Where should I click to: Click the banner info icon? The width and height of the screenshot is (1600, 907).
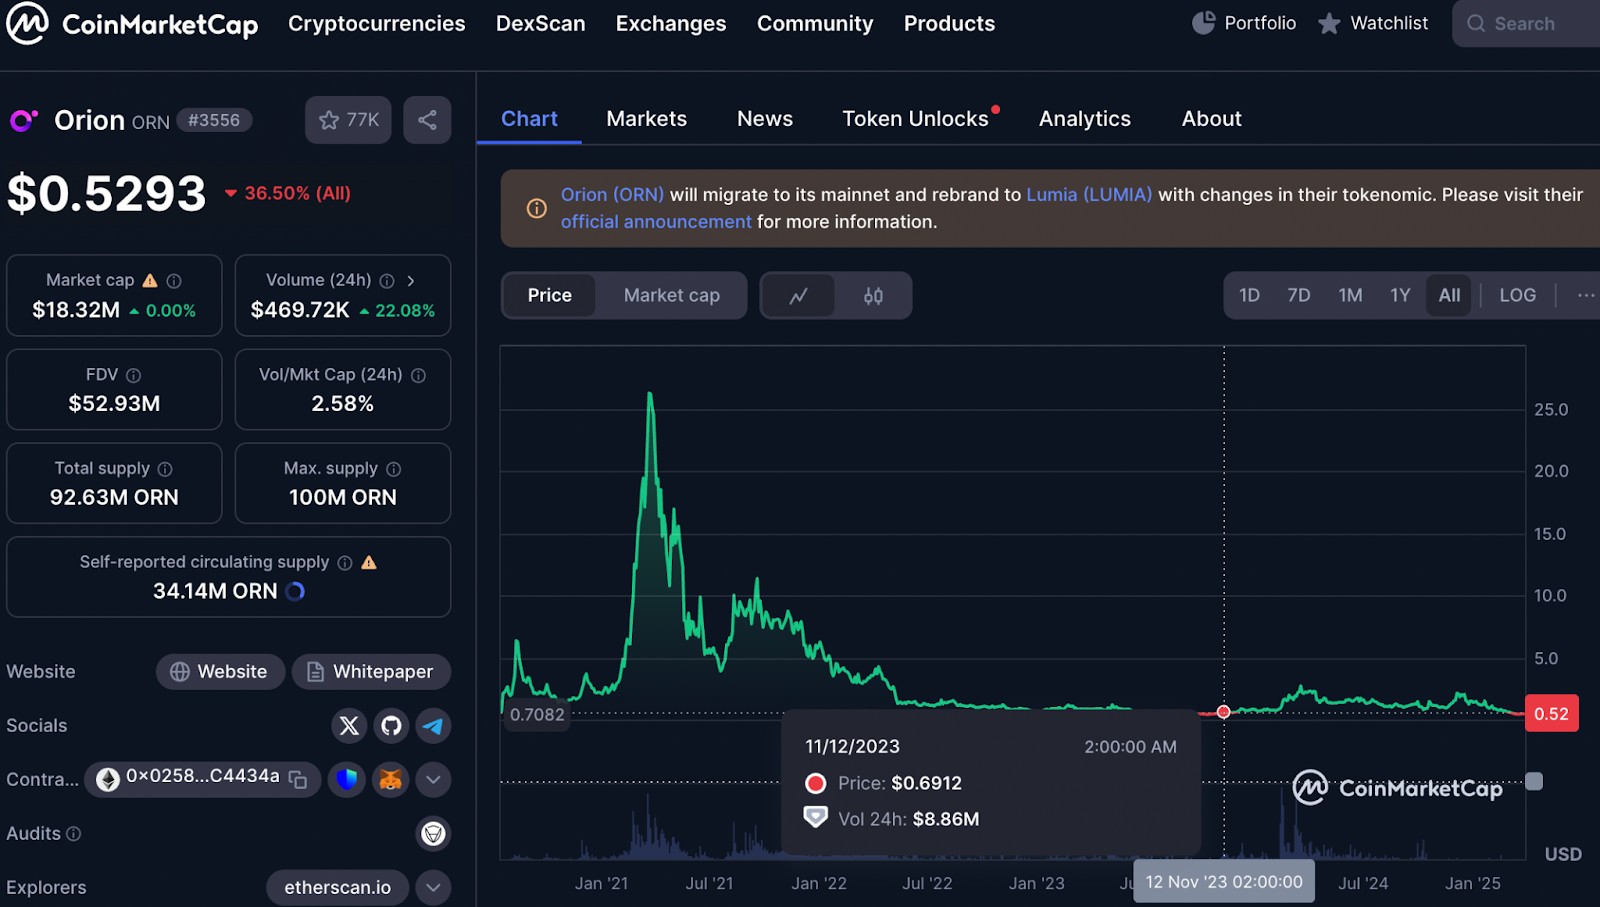coord(537,209)
